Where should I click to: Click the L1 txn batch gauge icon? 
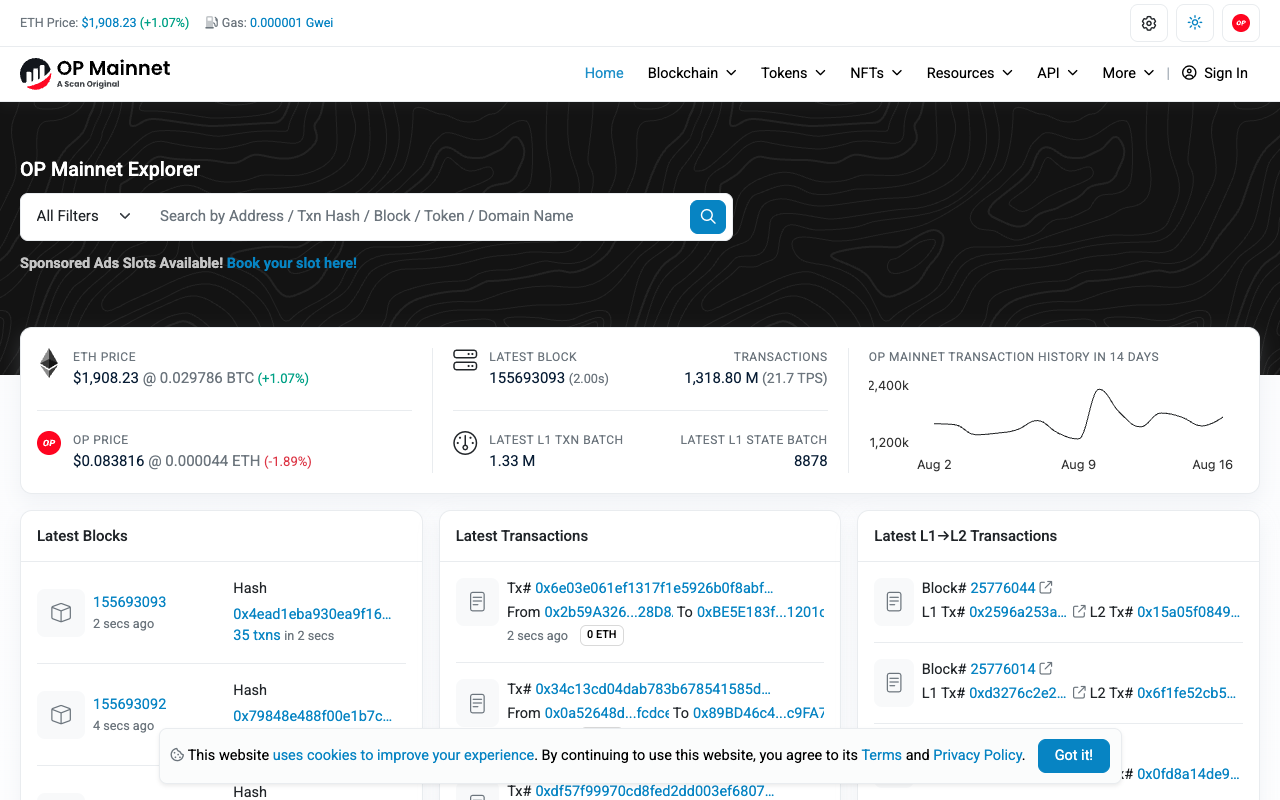pyautogui.click(x=465, y=443)
